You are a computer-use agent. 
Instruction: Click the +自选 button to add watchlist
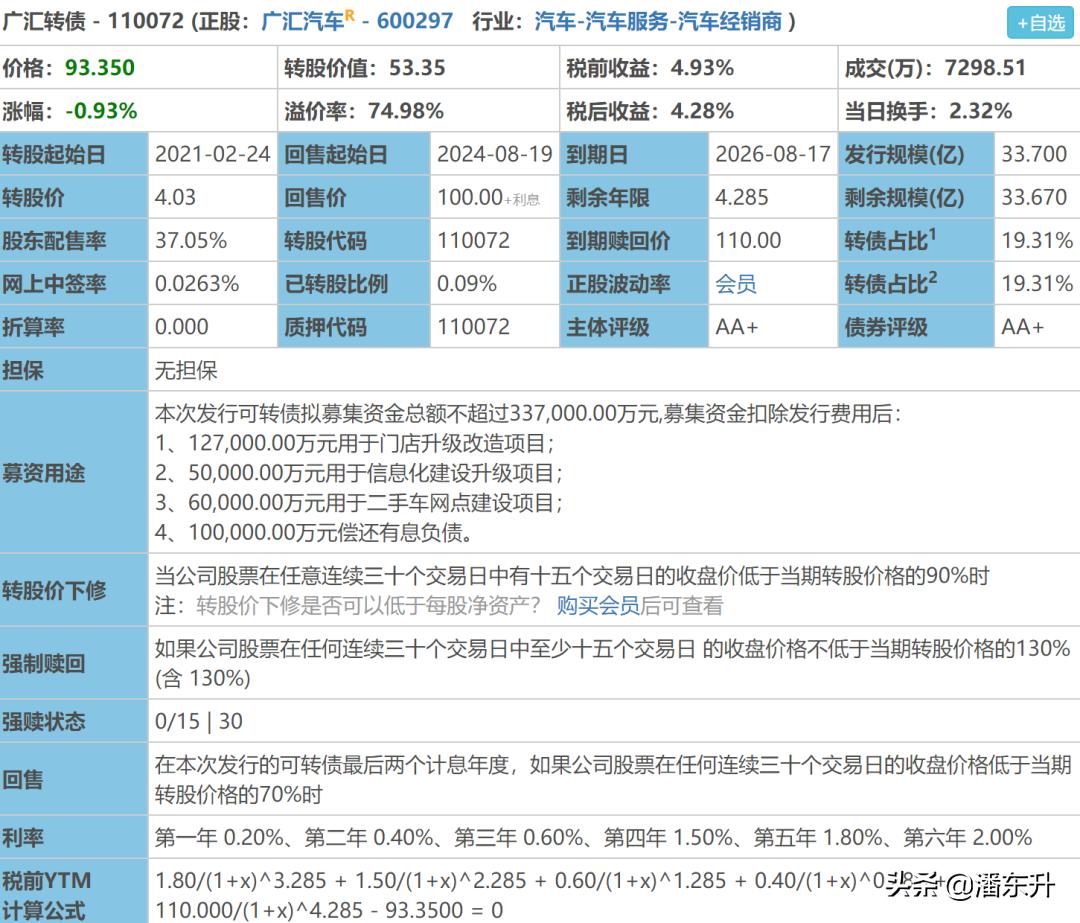click(1041, 23)
